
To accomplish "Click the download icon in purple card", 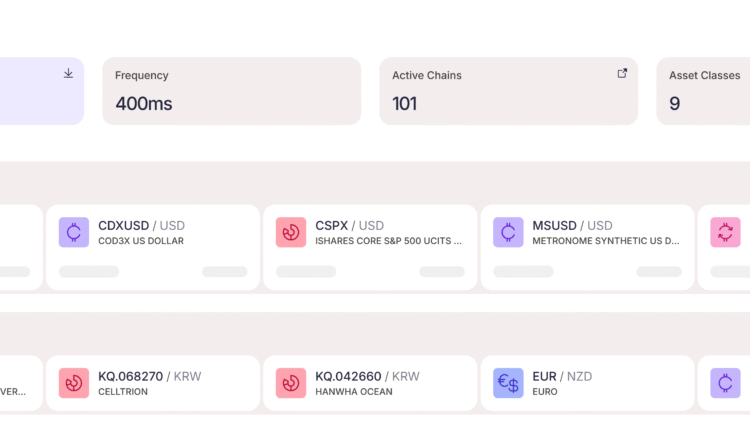I will click(68, 73).
